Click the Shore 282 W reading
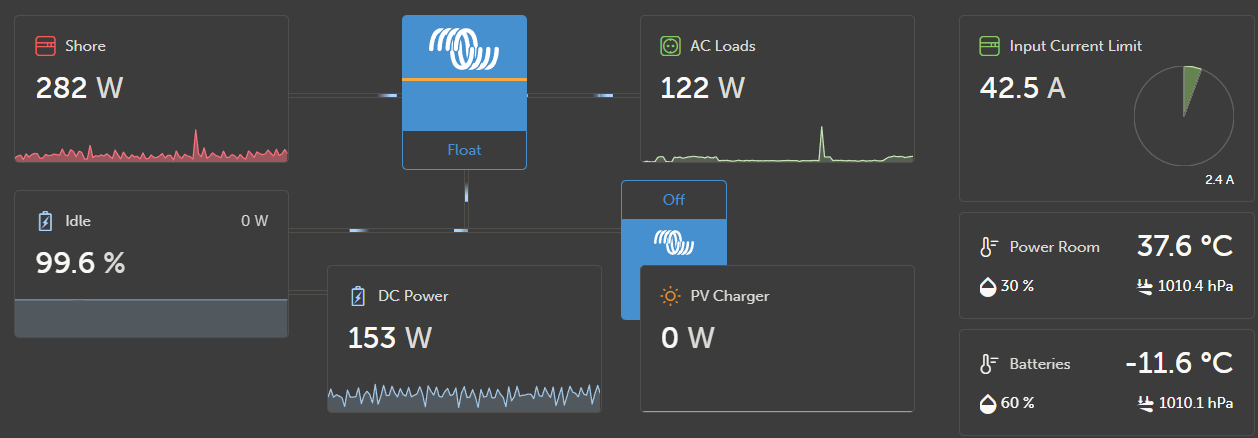 point(79,88)
